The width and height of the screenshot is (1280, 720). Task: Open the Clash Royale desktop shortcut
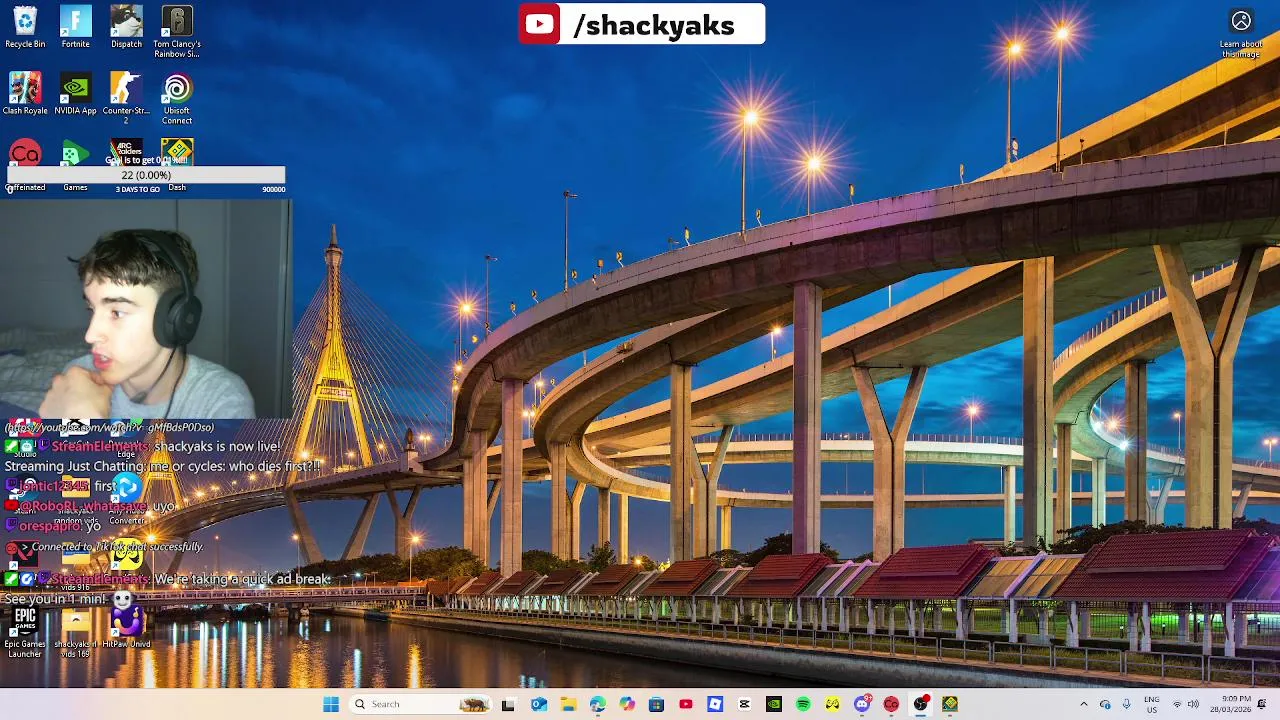click(25, 94)
